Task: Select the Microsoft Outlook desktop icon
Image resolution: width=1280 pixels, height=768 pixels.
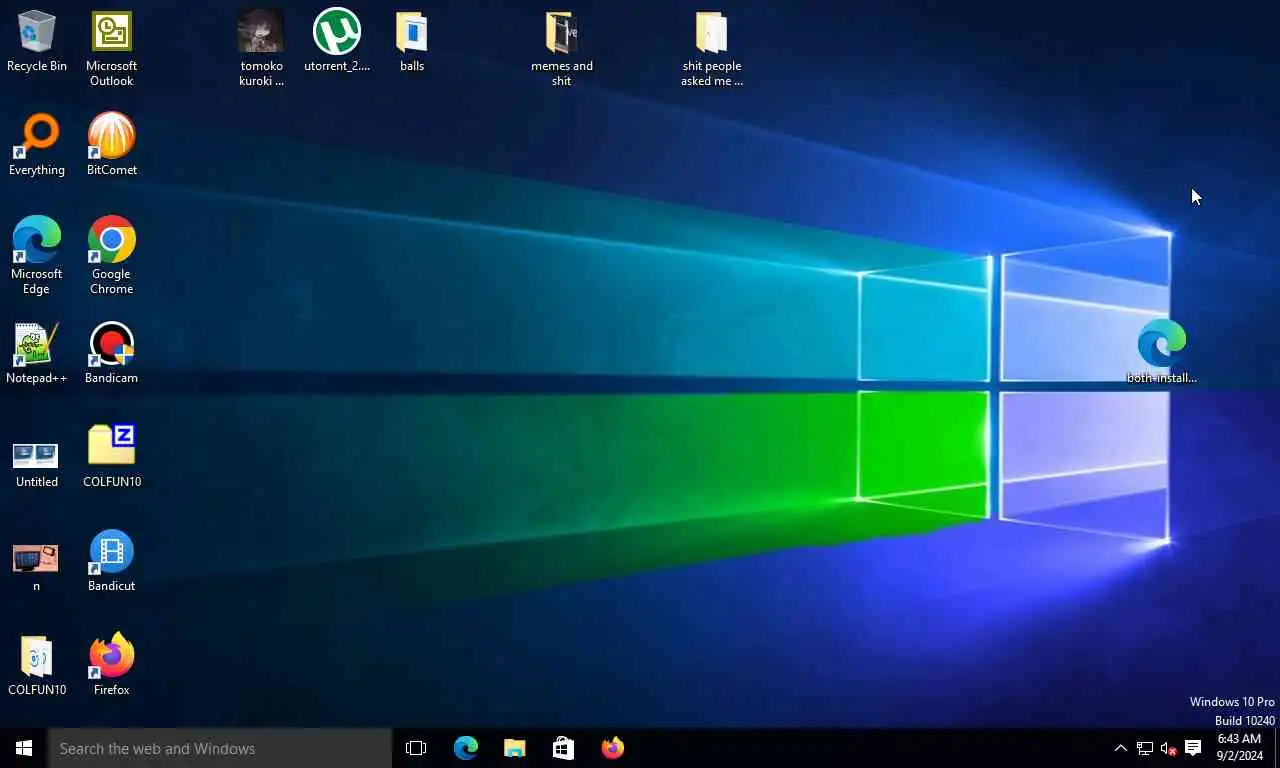Action: (111, 48)
